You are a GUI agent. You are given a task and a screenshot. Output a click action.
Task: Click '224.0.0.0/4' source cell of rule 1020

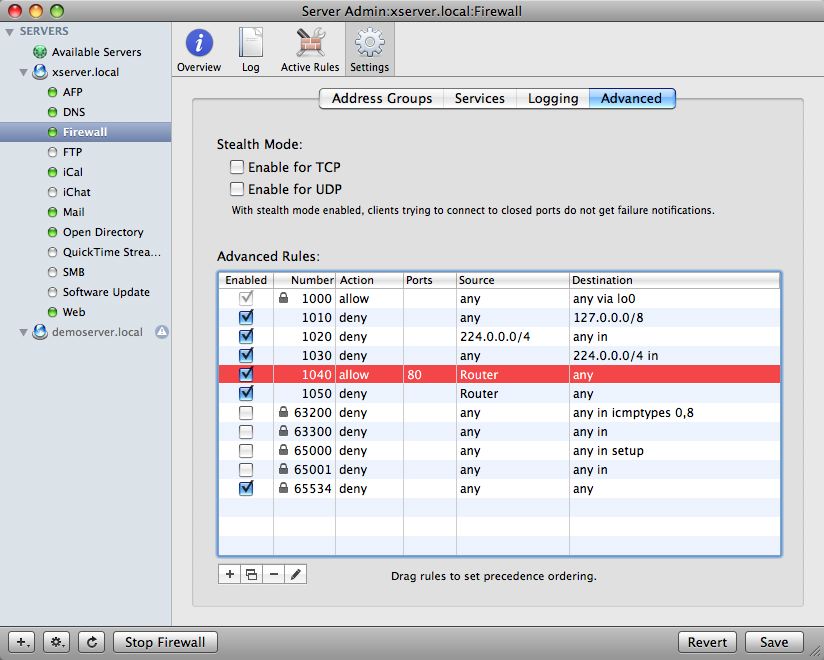tap(495, 336)
